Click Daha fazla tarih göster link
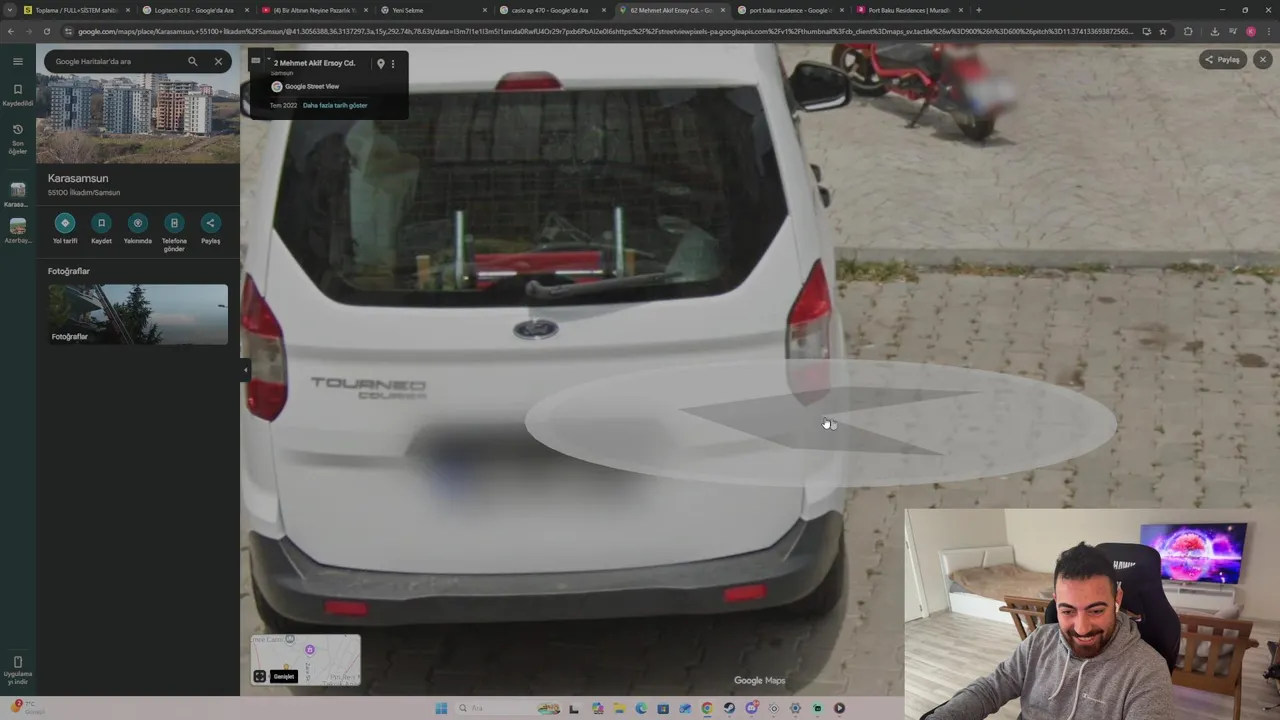1280x720 pixels. pyautogui.click(x=335, y=105)
